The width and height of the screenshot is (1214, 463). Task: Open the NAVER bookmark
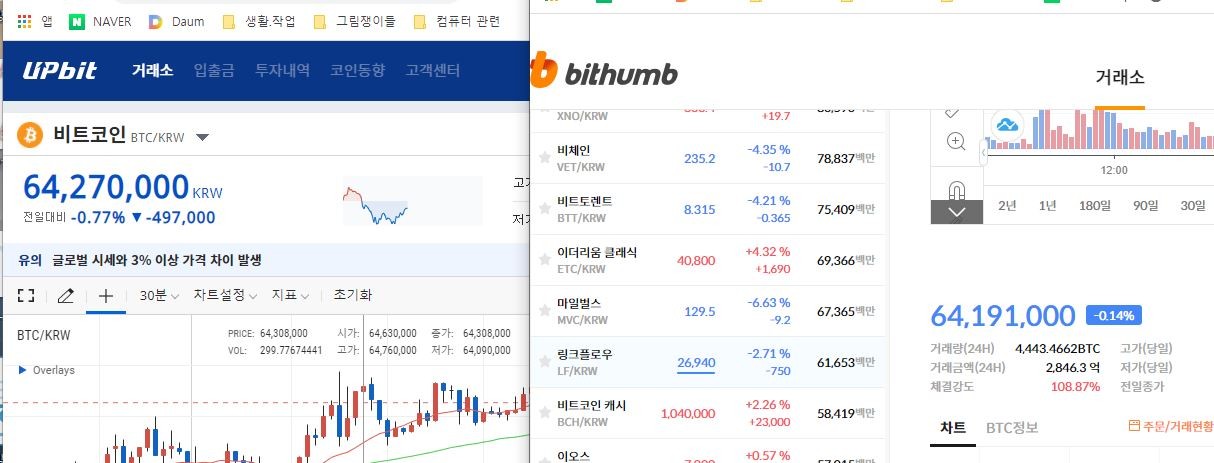(x=101, y=21)
